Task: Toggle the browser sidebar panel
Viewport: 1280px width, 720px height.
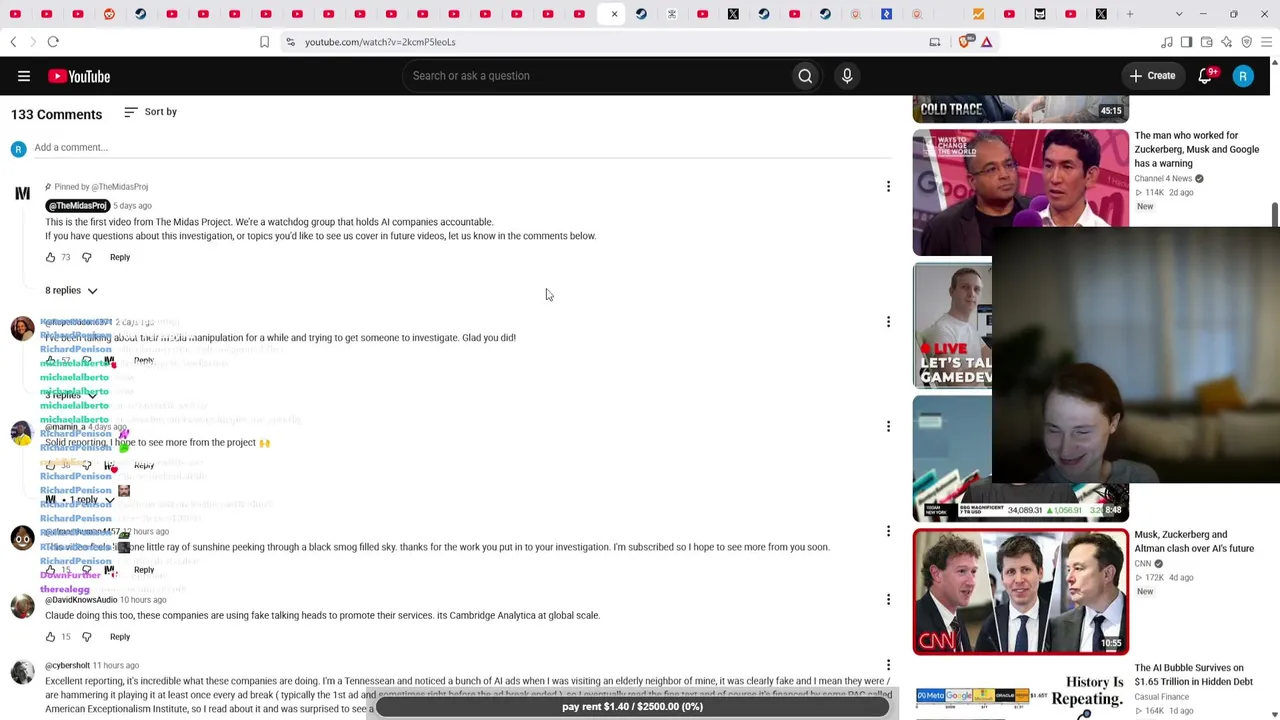Action: (1186, 42)
